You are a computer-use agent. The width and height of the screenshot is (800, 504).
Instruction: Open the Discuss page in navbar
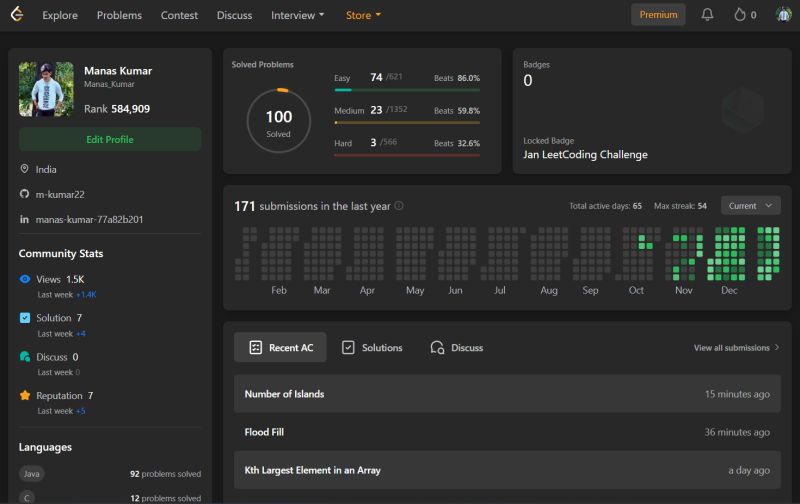point(234,15)
